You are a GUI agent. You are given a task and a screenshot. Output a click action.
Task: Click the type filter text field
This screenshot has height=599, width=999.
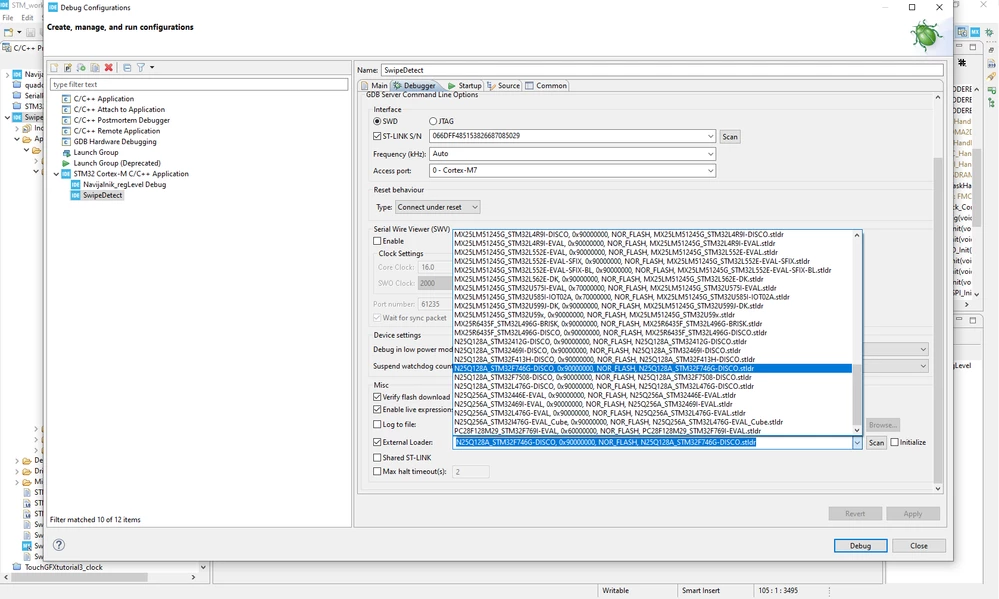coord(199,84)
